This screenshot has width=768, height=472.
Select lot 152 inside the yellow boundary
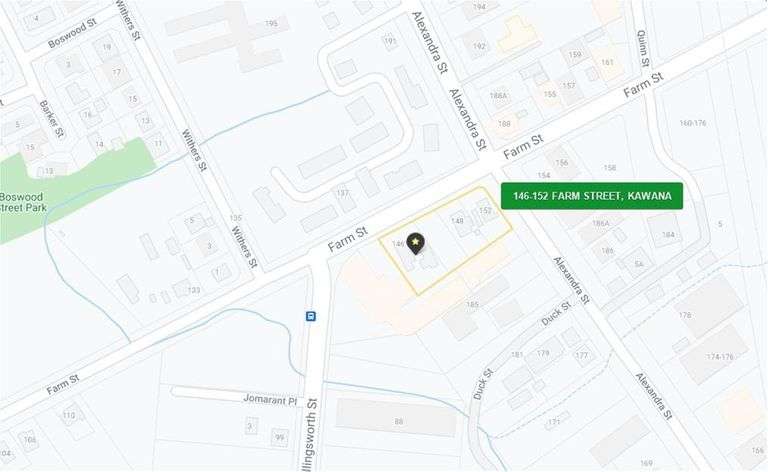(485, 211)
